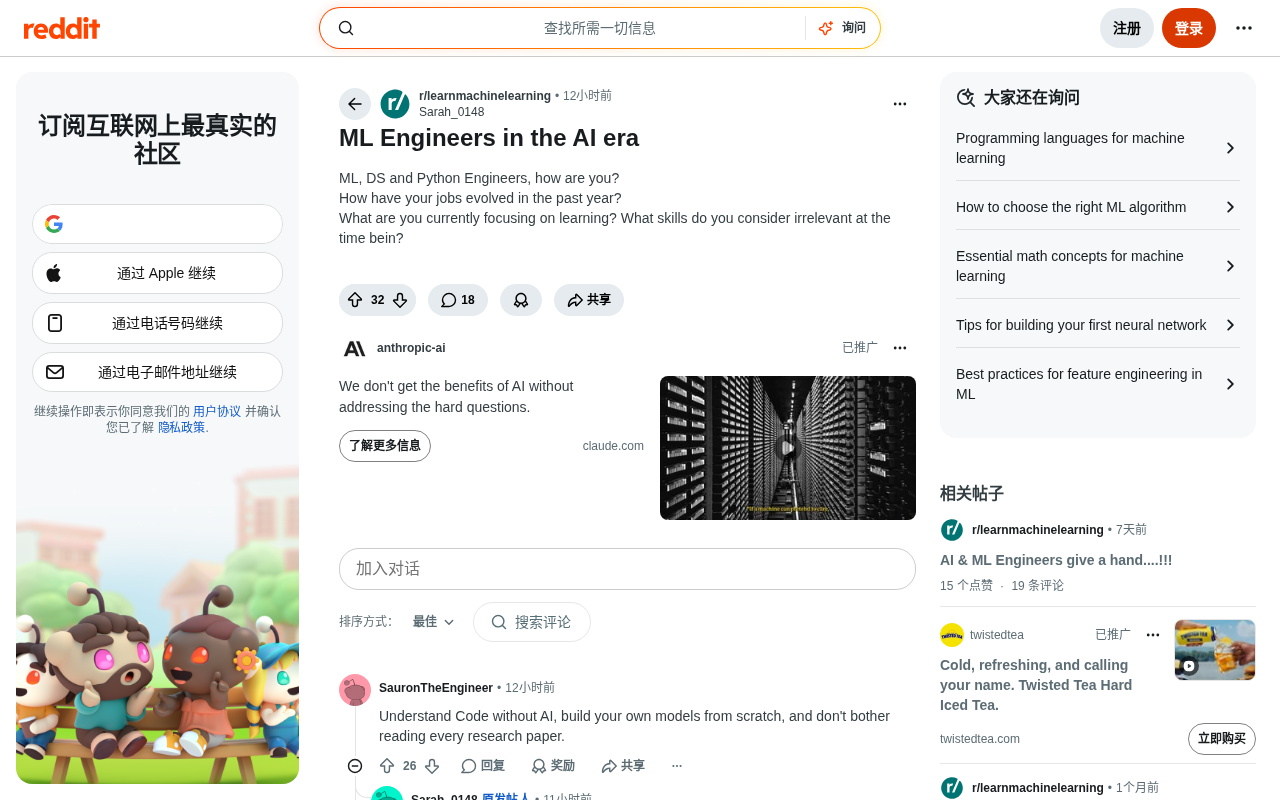Image resolution: width=1280 pixels, height=800 pixels.
Task: Select 通过电话号码继续
Action: 157,323
